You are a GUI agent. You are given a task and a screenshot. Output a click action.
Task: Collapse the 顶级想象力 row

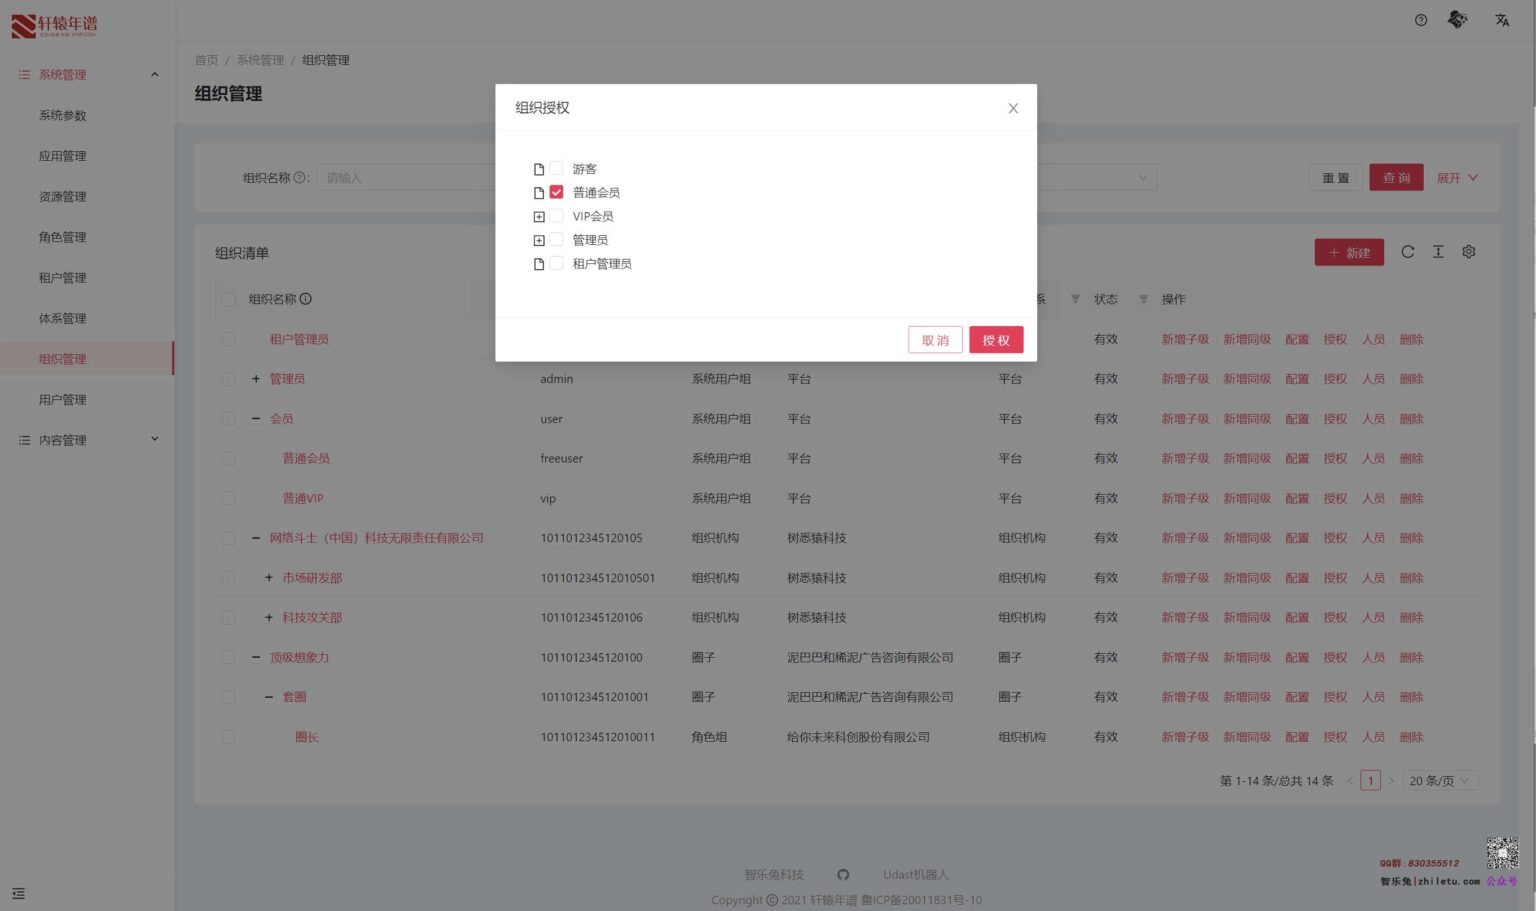click(256, 657)
